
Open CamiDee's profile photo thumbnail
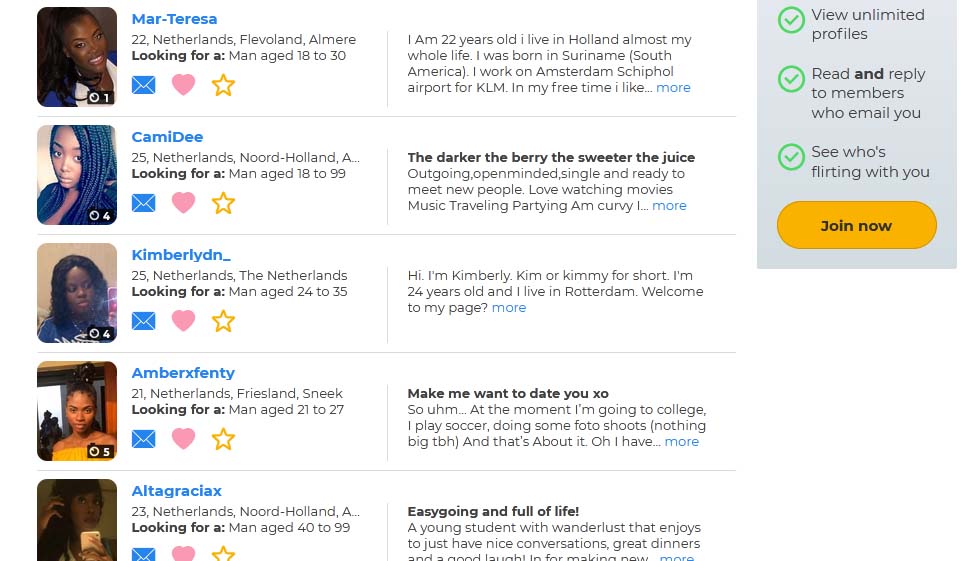(x=77, y=175)
